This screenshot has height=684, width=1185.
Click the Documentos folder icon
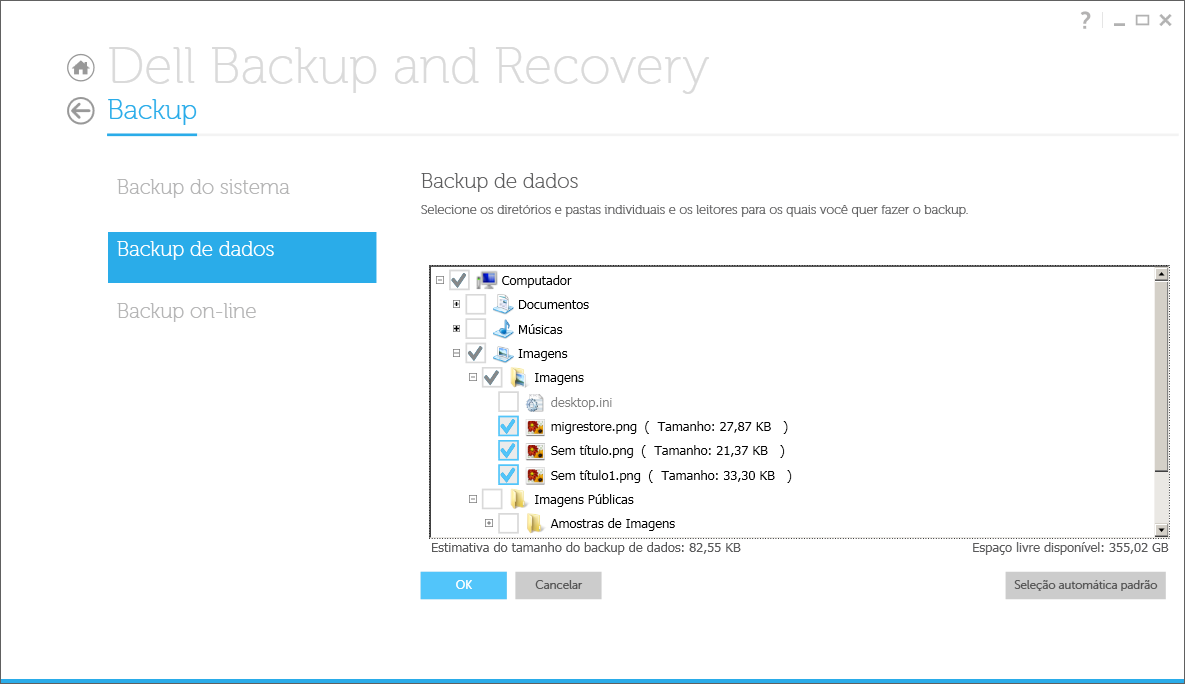503,305
